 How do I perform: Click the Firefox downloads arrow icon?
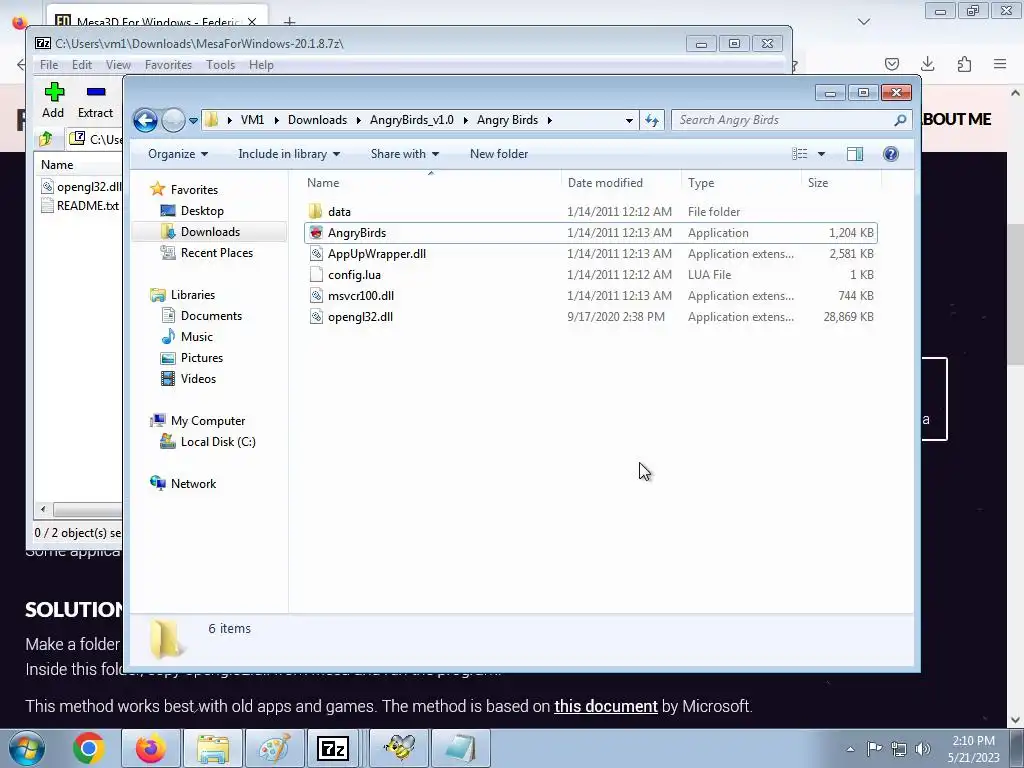[x=927, y=64]
